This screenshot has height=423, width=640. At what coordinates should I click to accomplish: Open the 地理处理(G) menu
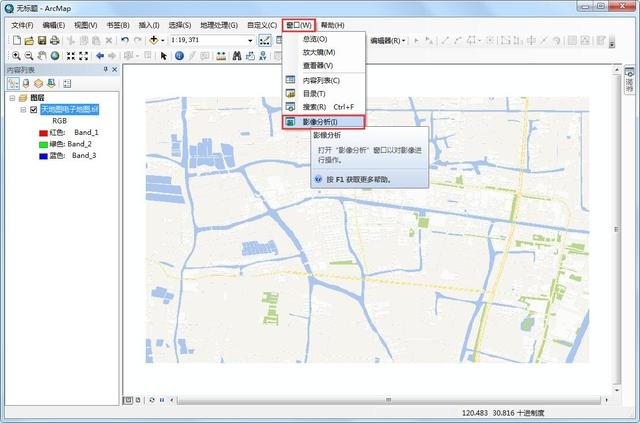pyautogui.click(x=219, y=25)
